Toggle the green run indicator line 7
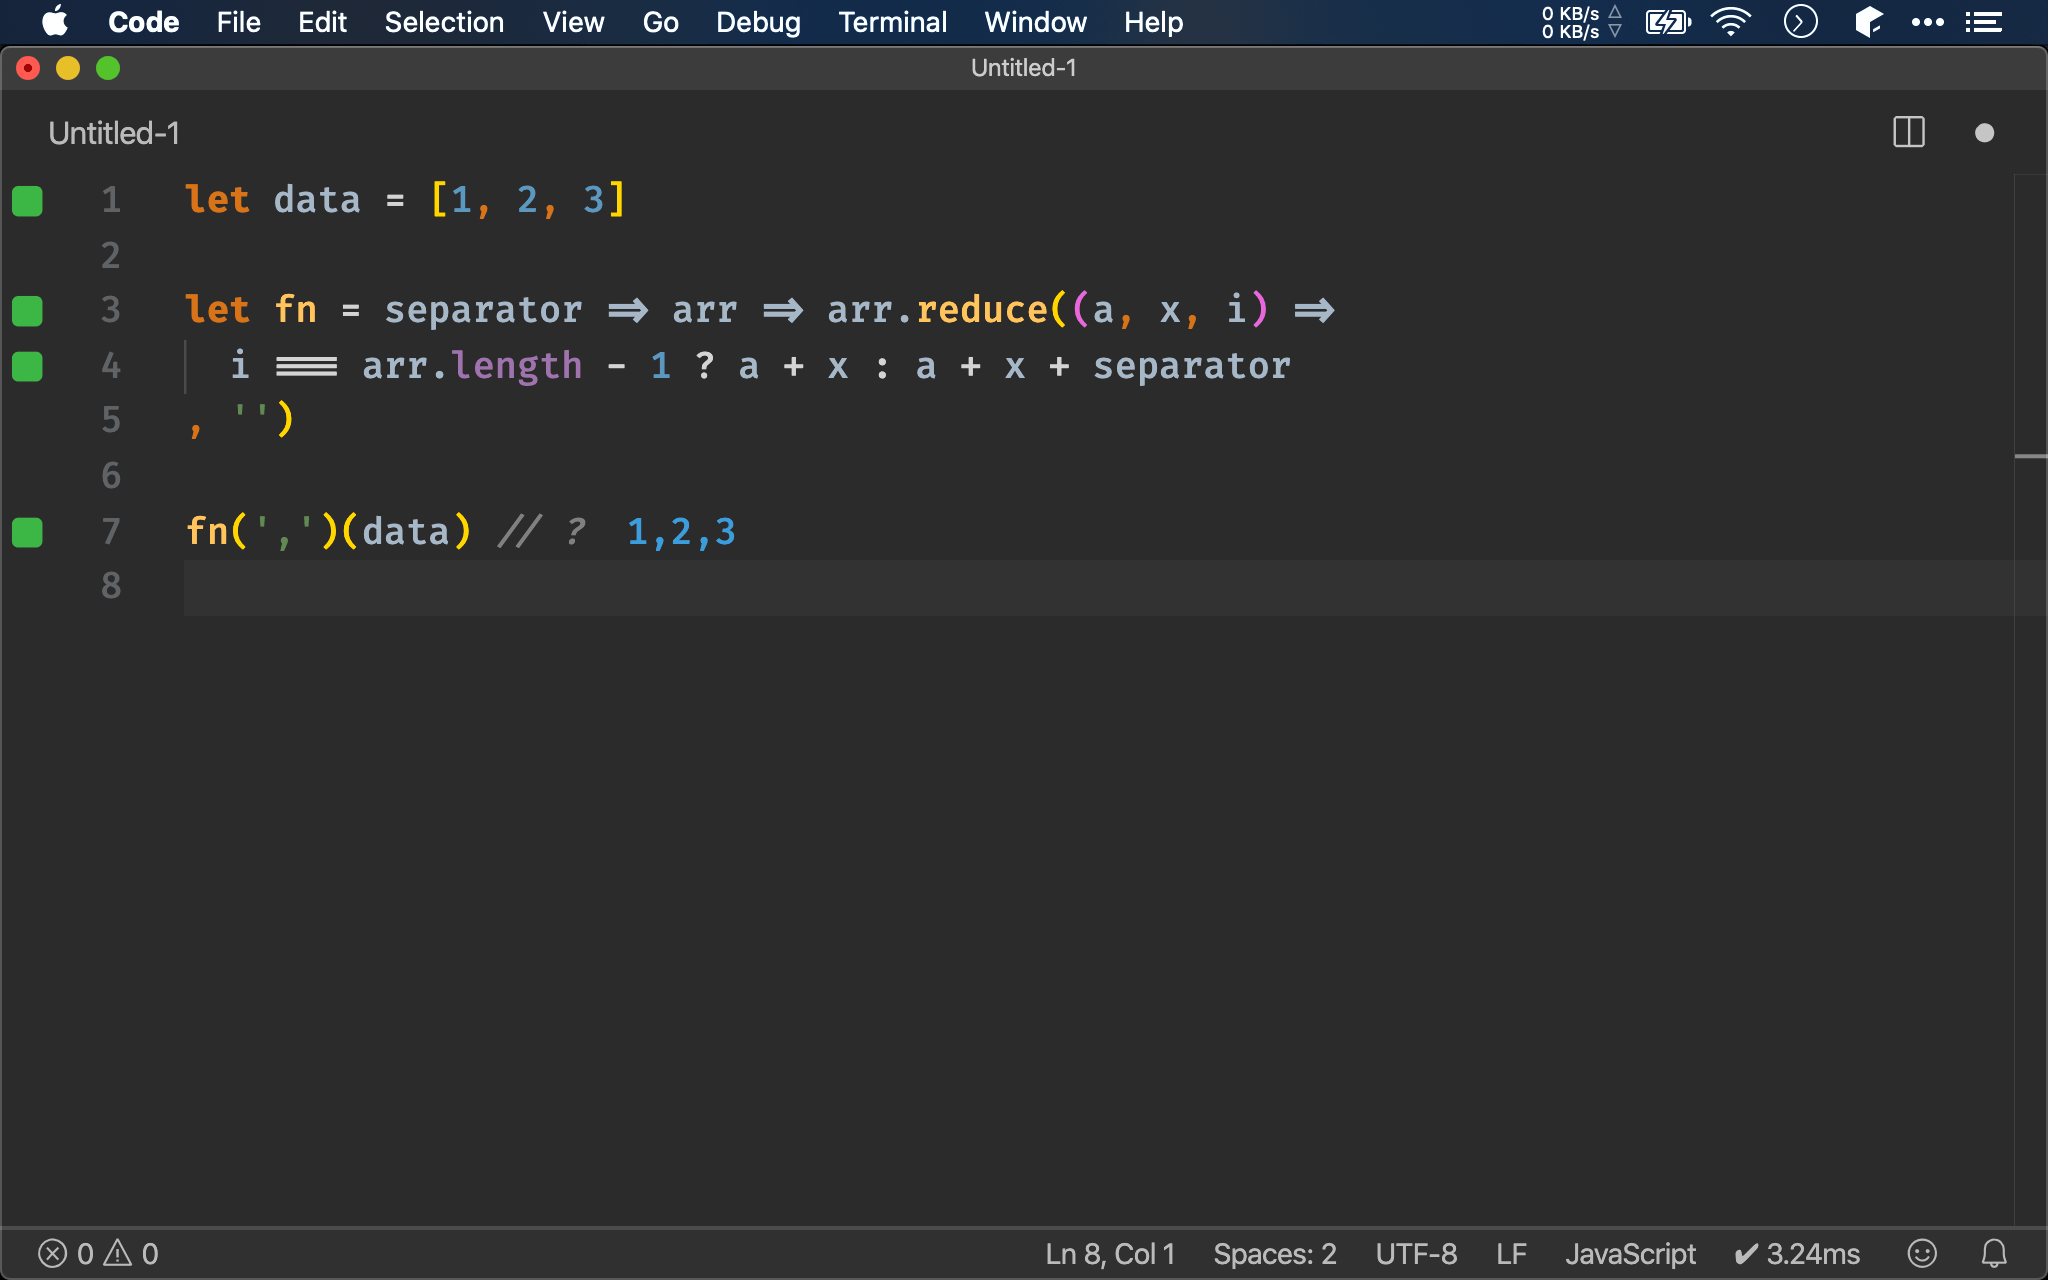The height and width of the screenshot is (1280, 2048). tap(27, 531)
